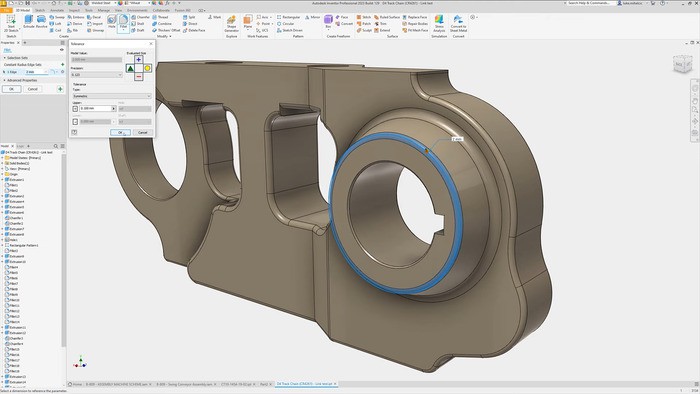This screenshot has width=700, height=394.
Task: Select the Split tool
Action: pos(189,17)
